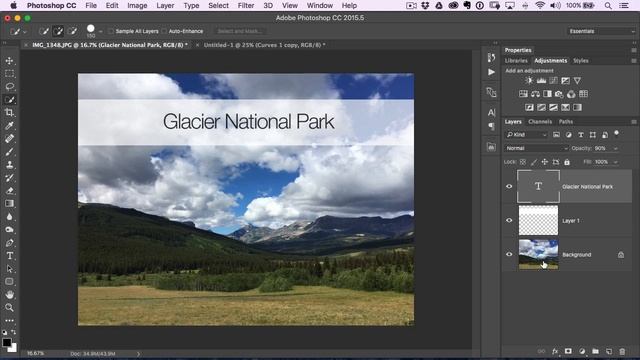Select the Background layer thumbnail

(x=538, y=254)
